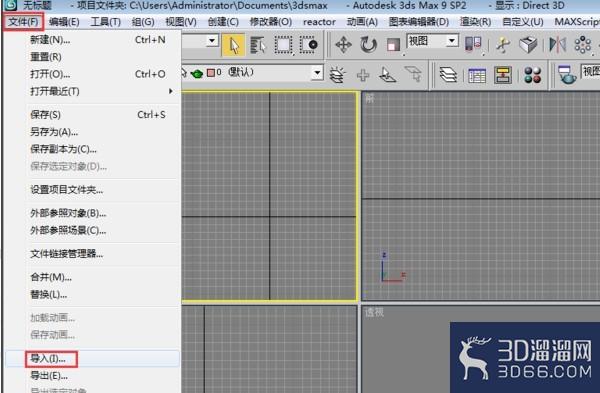Choose the Rectangular Selection Region tool
600x393 pixels.
(283, 45)
